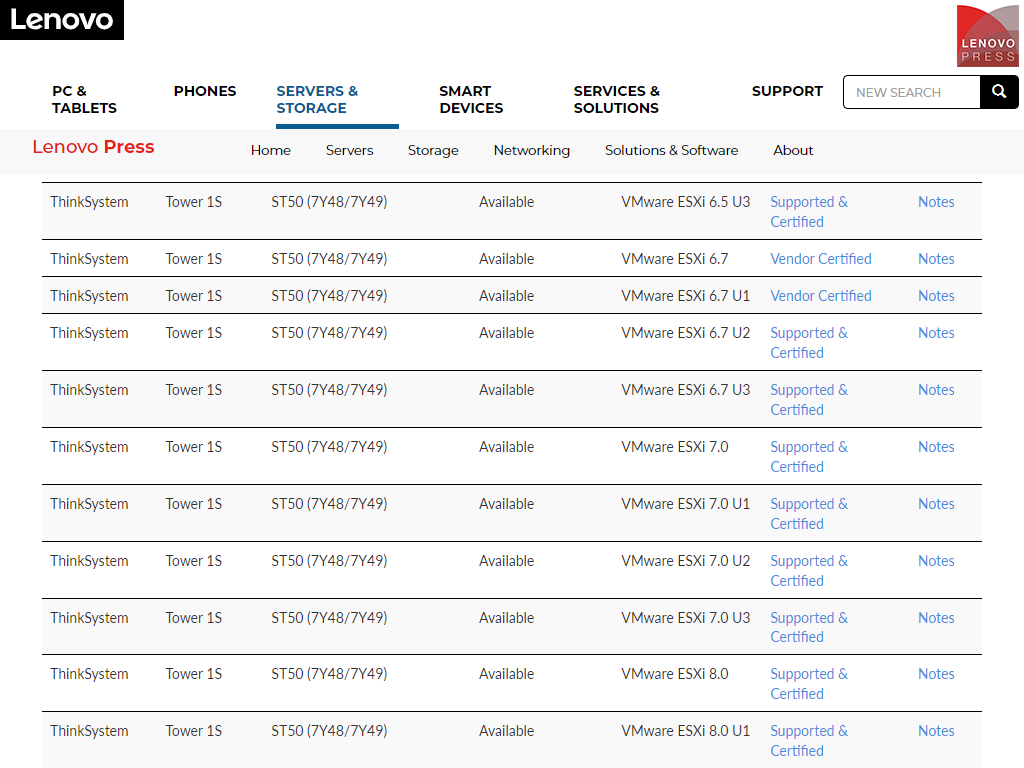
Task: Select the 'VMware ESXi 8.0 U1' cell
Action: tap(685, 731)
